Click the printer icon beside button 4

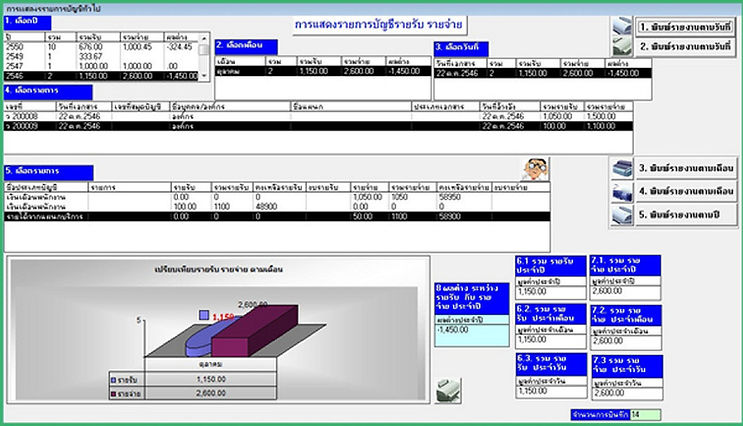(x=622, y=192)
